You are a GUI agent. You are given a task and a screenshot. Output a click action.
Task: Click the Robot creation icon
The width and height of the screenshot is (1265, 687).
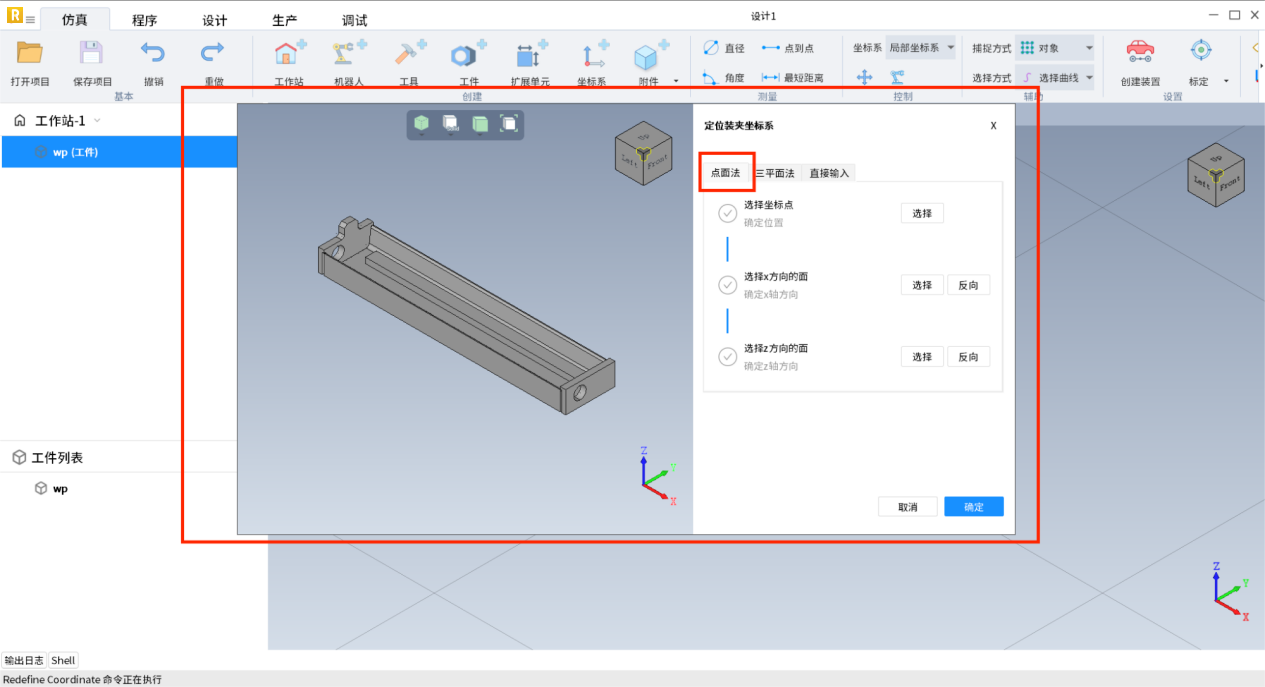pos(349,55)
